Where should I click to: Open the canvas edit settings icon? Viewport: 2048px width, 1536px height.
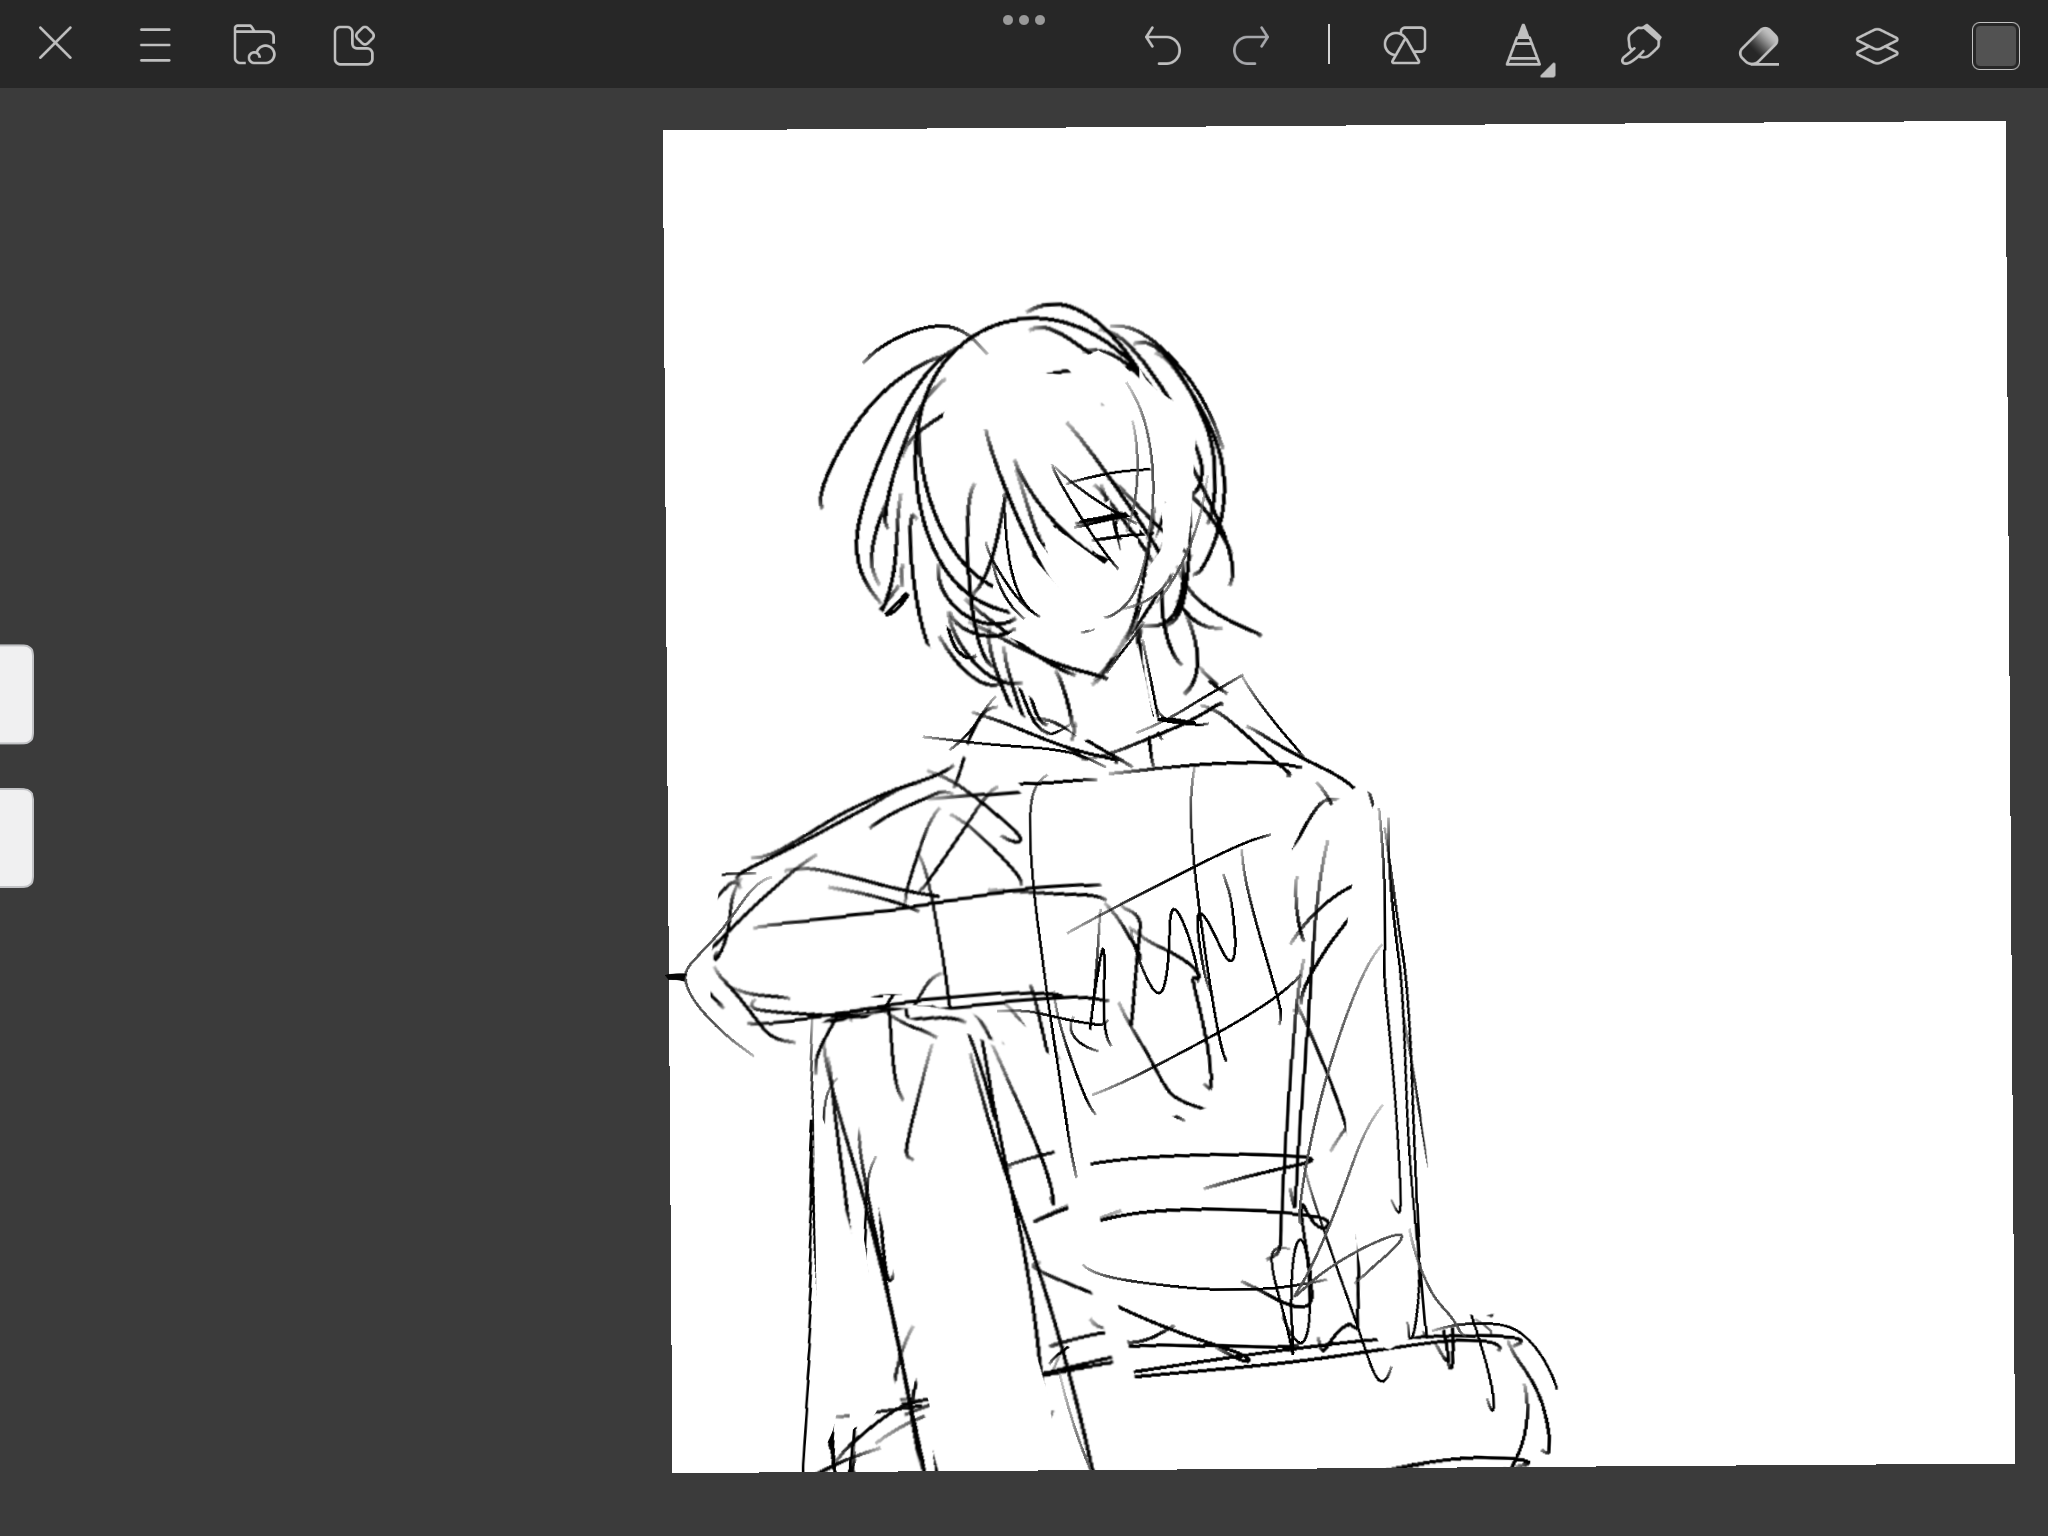point(353,45)
